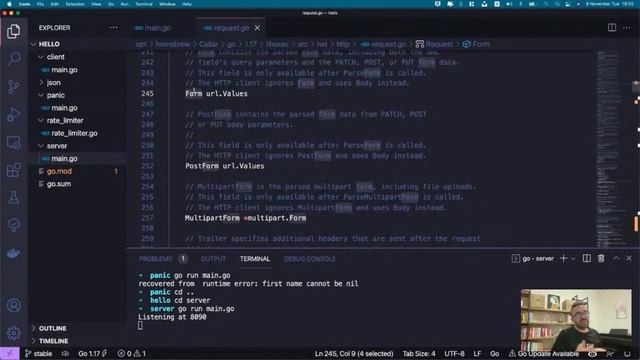Kill terminal with the trash icon
Screen dimensions: 640x360
point(601,258)
